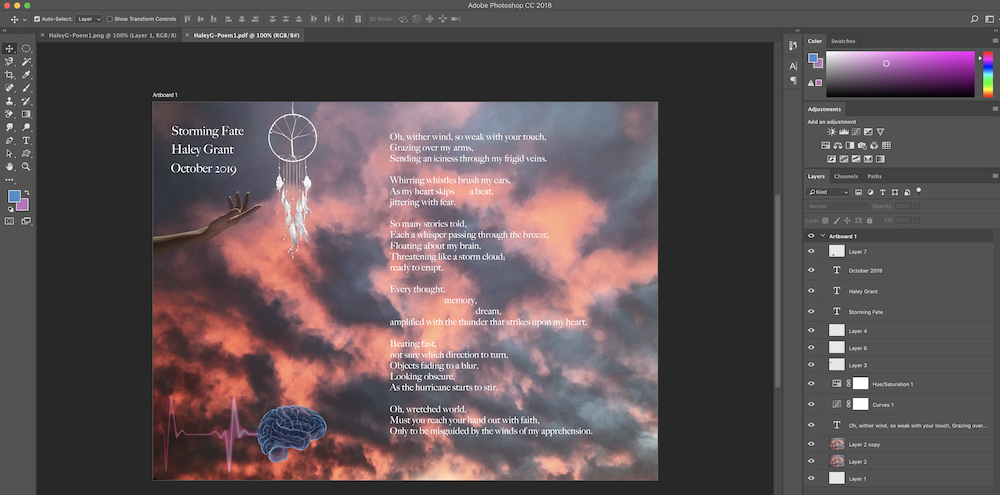The width and height of the screenshot is (1000, 495).
Task: Add a Vibrance adjustment
Action: tap(880, 132)
